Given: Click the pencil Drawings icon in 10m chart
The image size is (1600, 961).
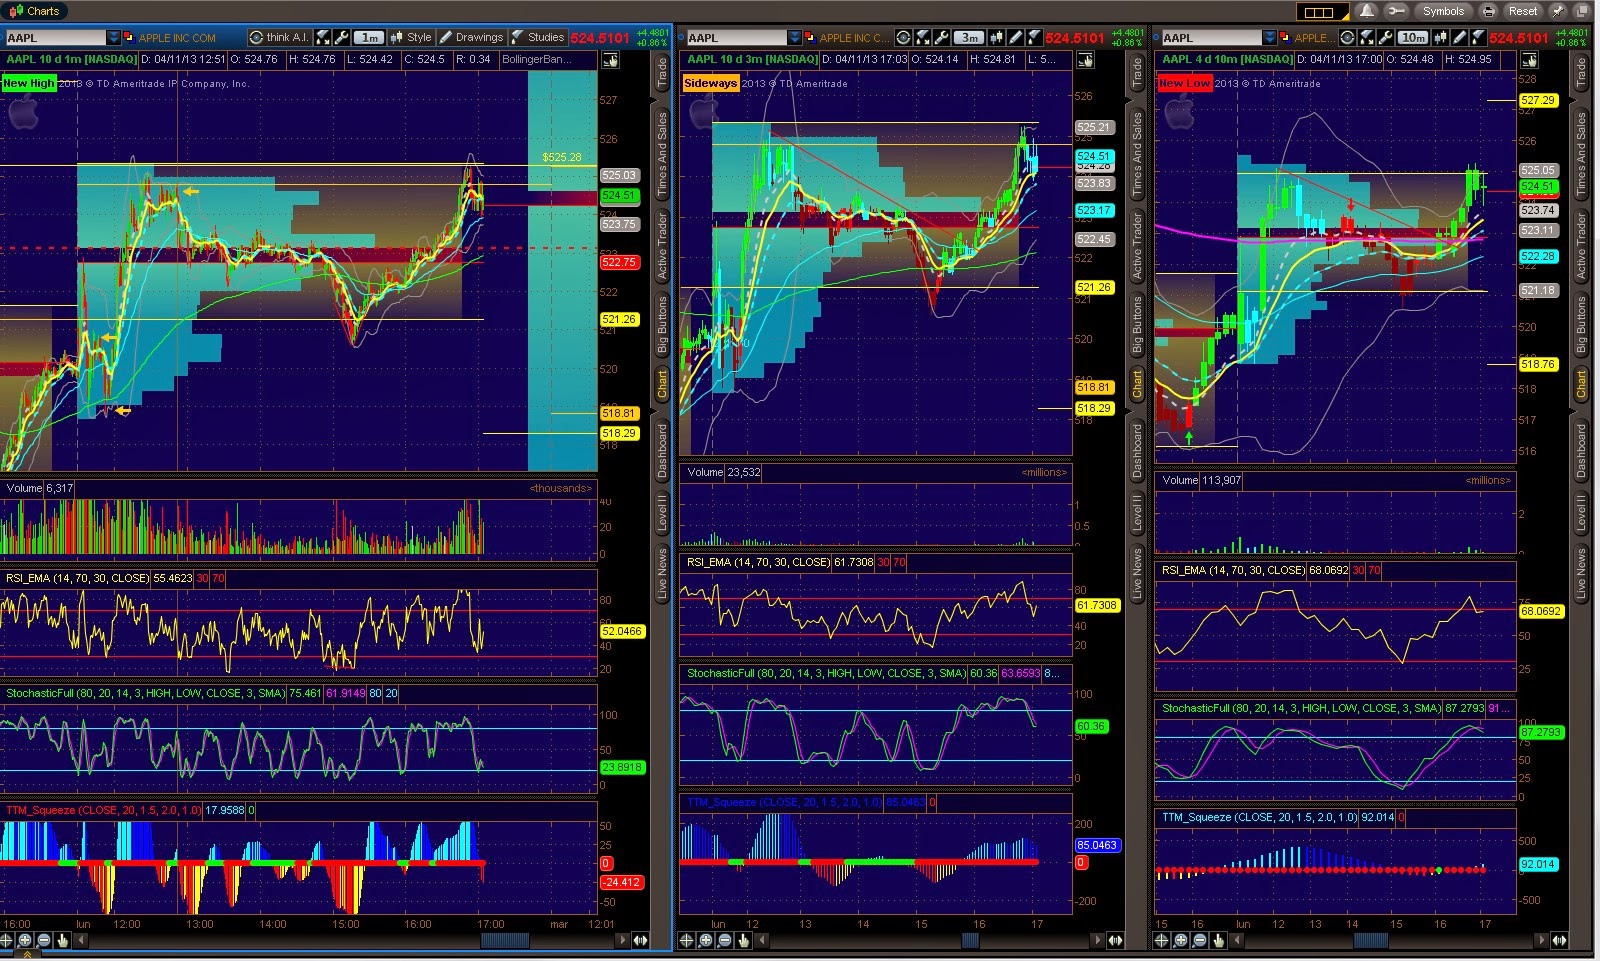Looking at the screenshot, I should click(1459, 37).
